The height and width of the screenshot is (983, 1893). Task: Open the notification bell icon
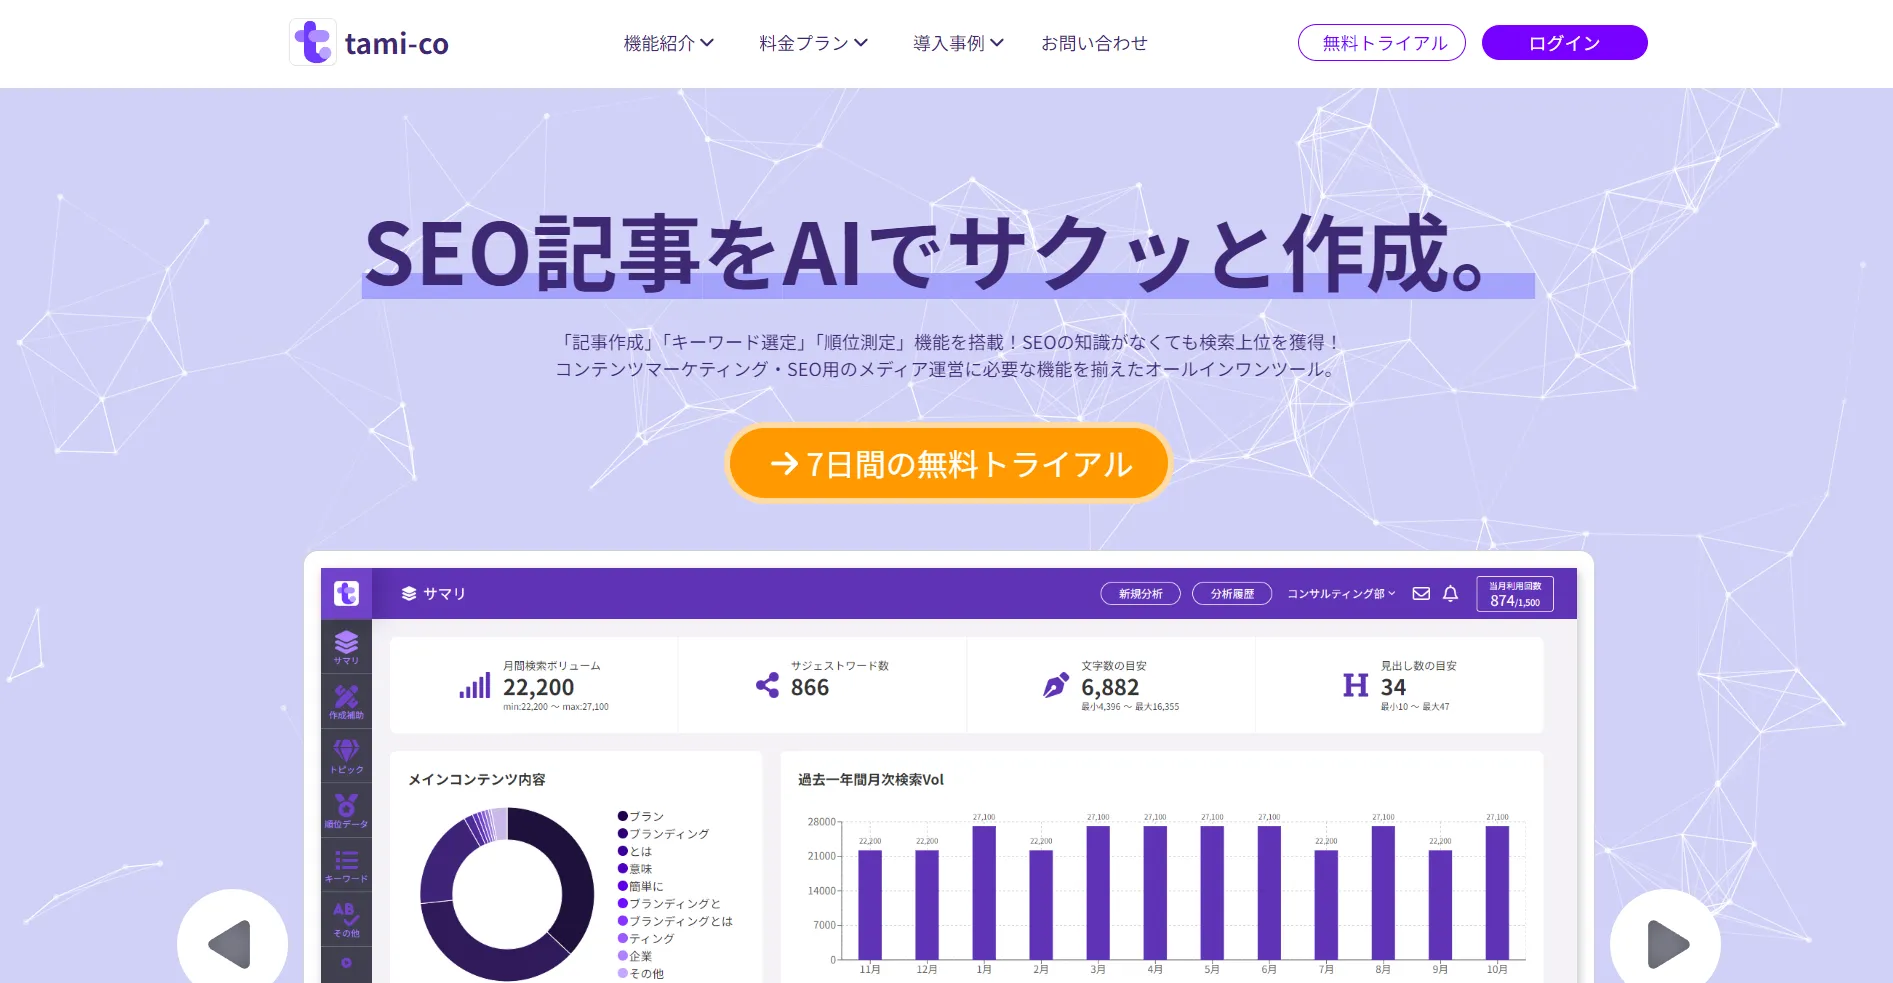pyautogui.click(x=1450, y=594)
